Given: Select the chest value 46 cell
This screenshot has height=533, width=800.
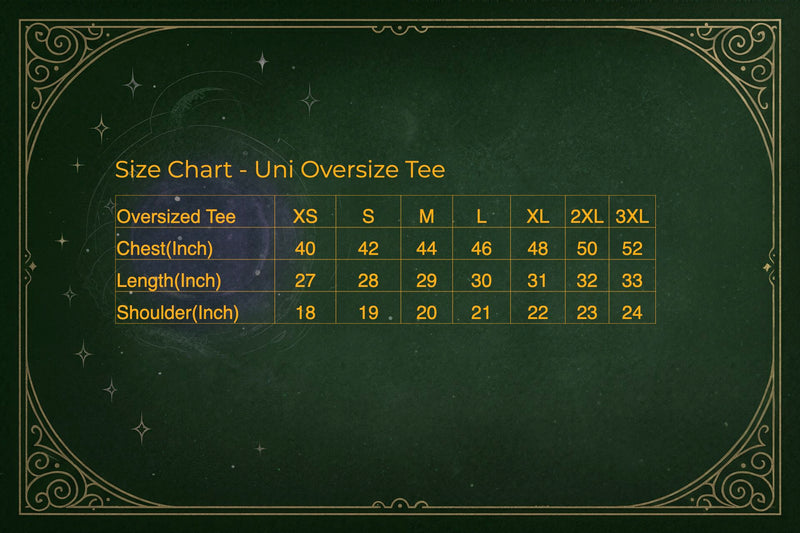Looking at the screenshot, I should tap(481, 248).
